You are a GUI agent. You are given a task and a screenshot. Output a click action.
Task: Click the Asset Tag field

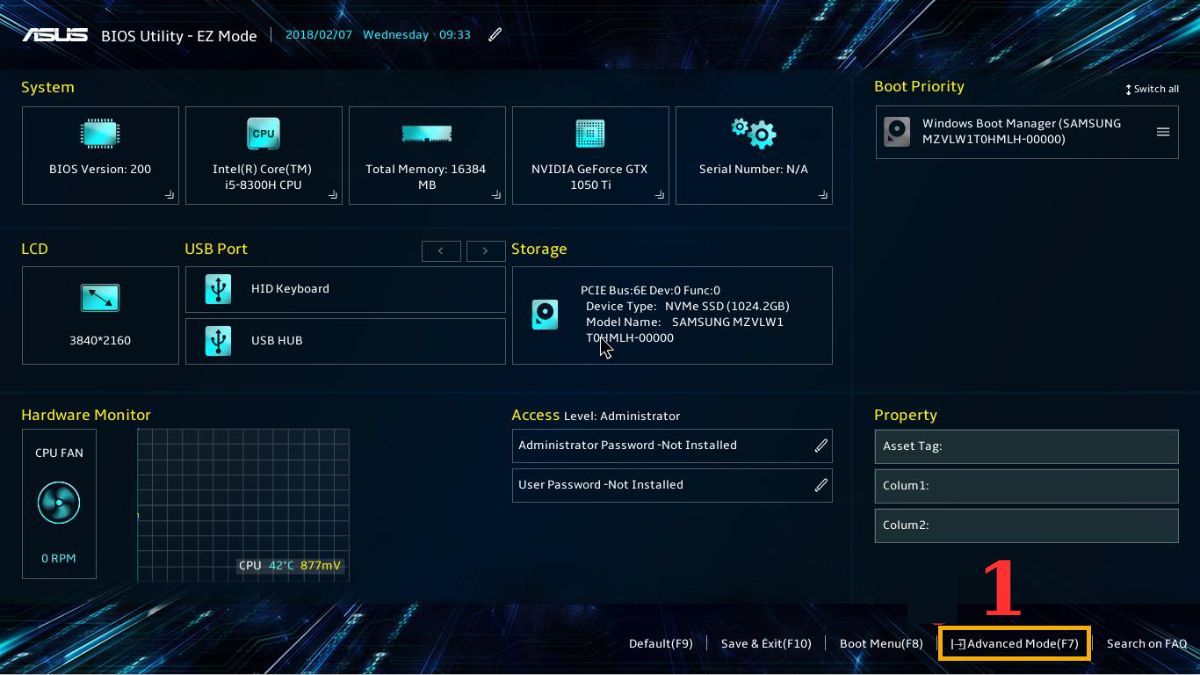(x=1026, y=447)
